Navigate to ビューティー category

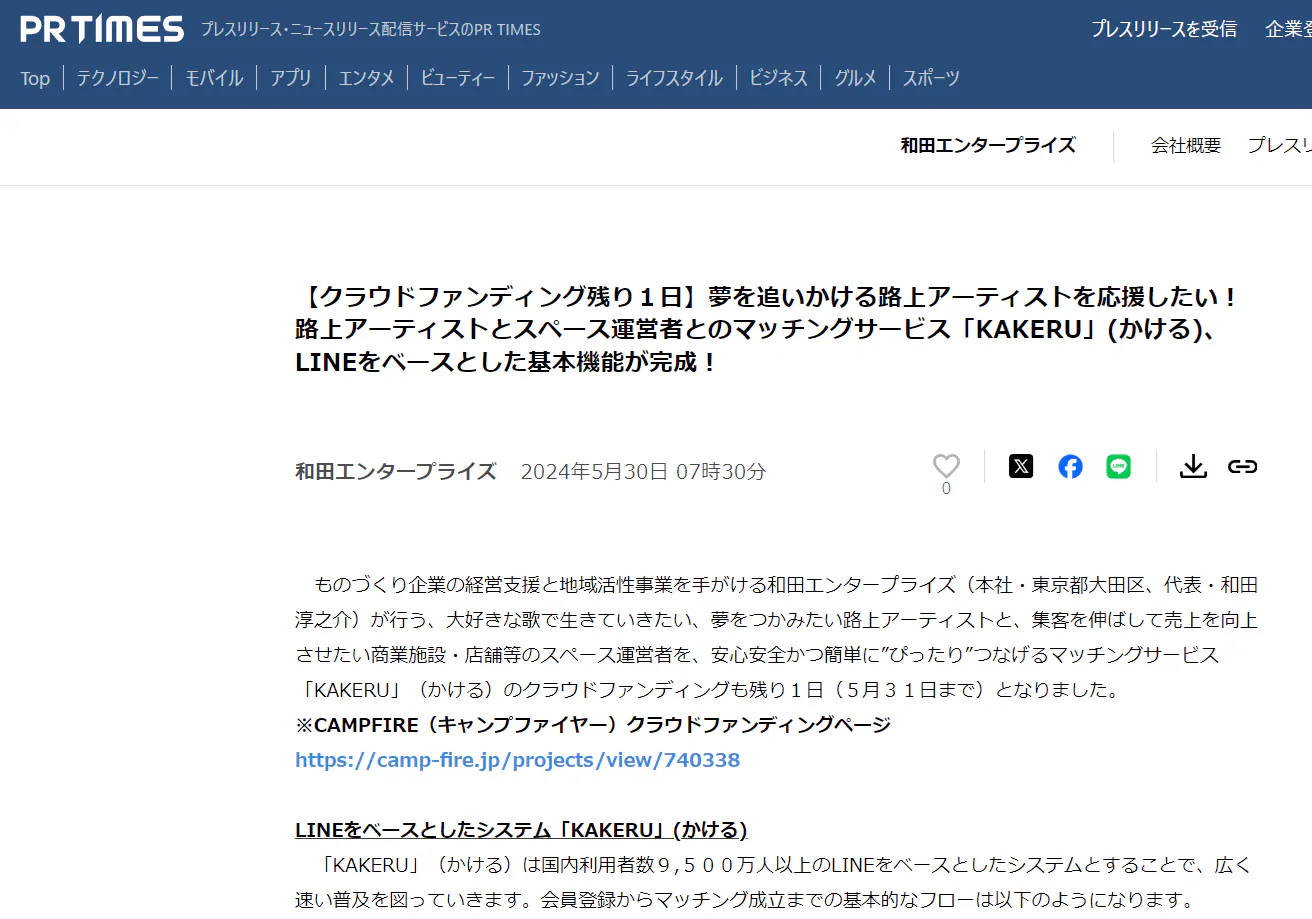click(457, 78)
